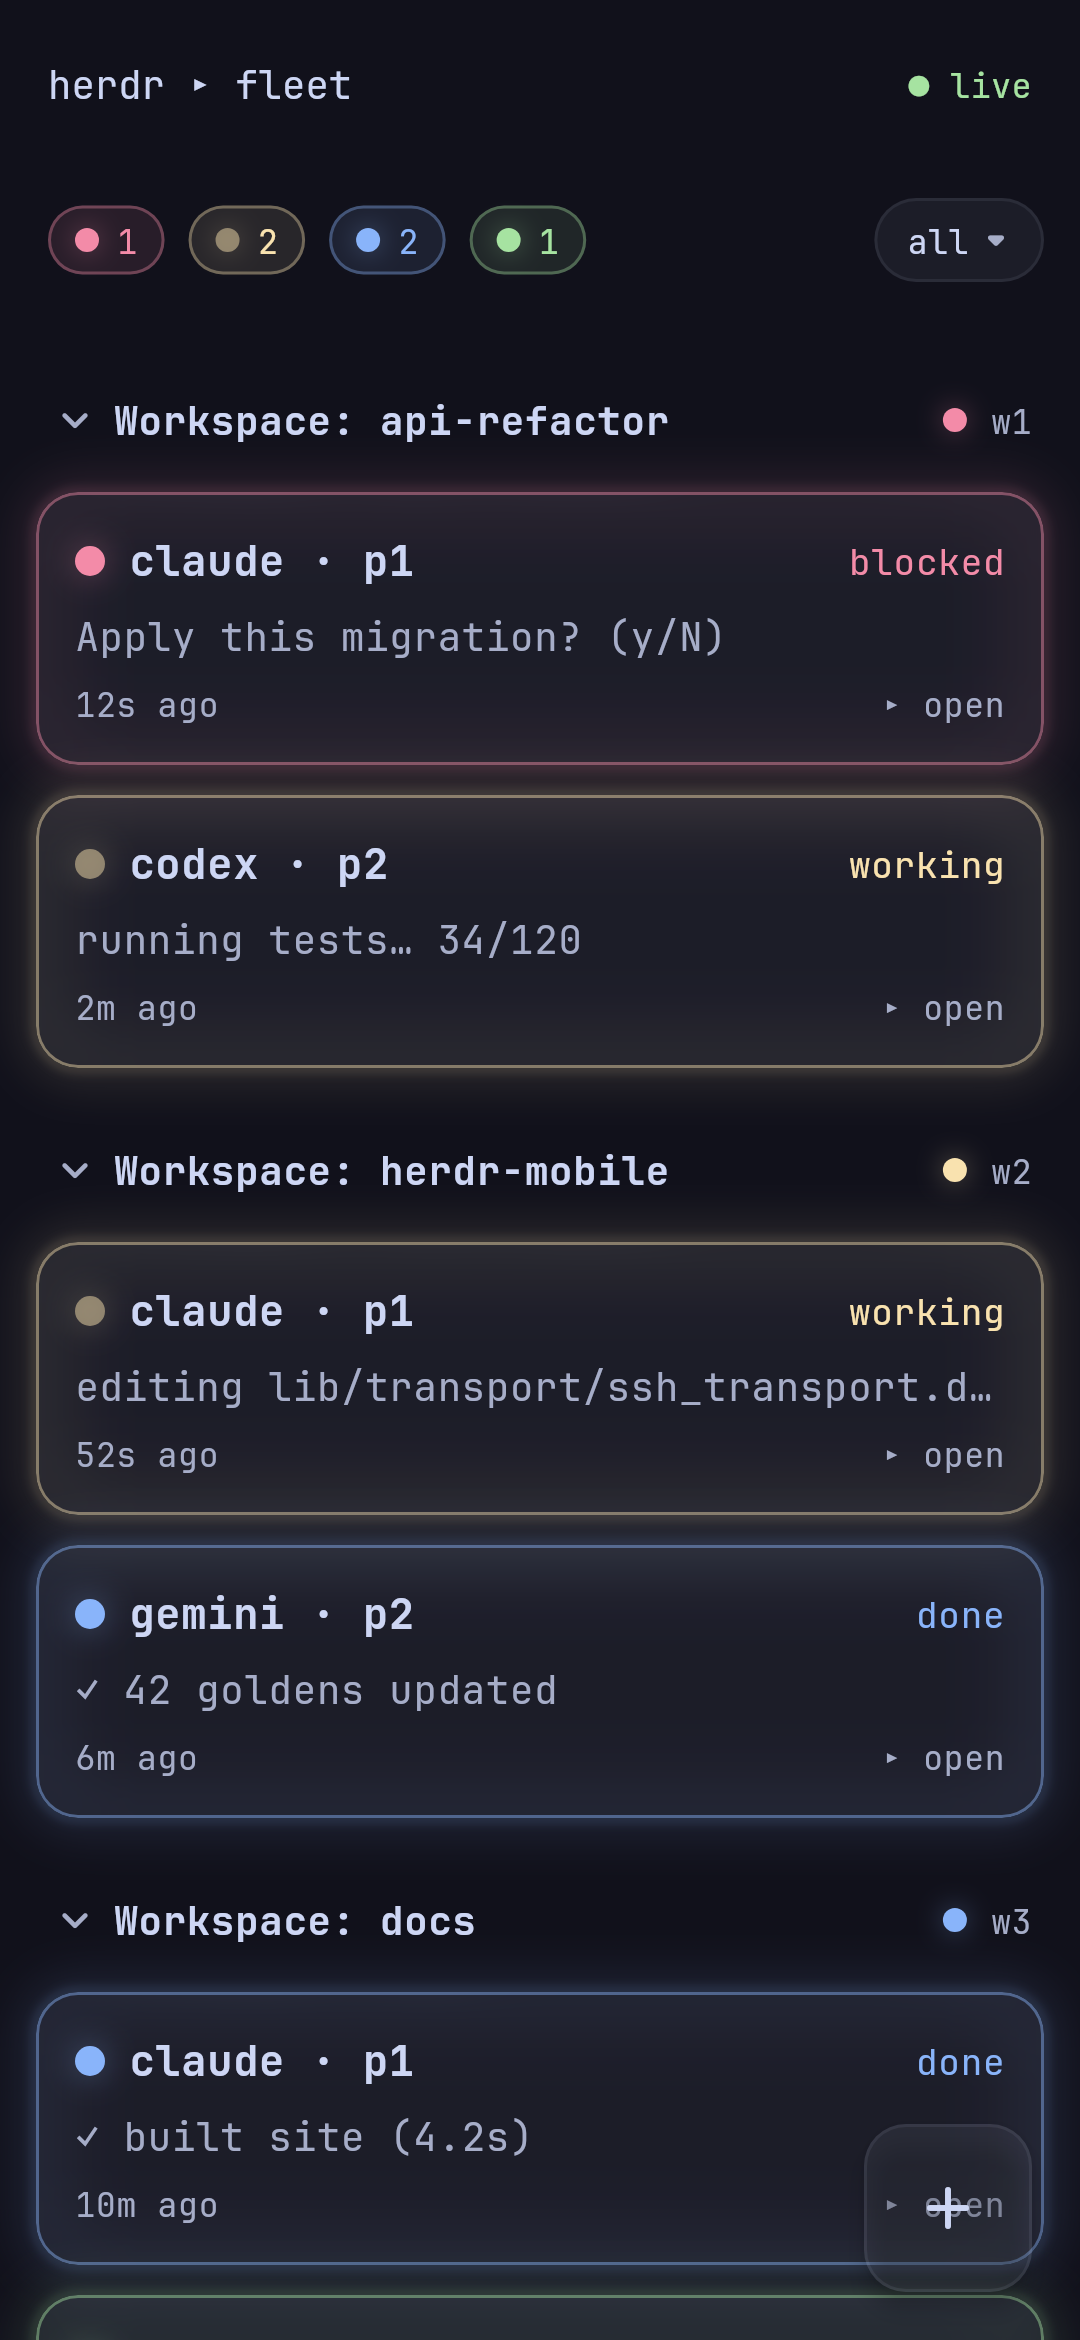Select the fleet breadcrumb item

[x=293, y=86]
